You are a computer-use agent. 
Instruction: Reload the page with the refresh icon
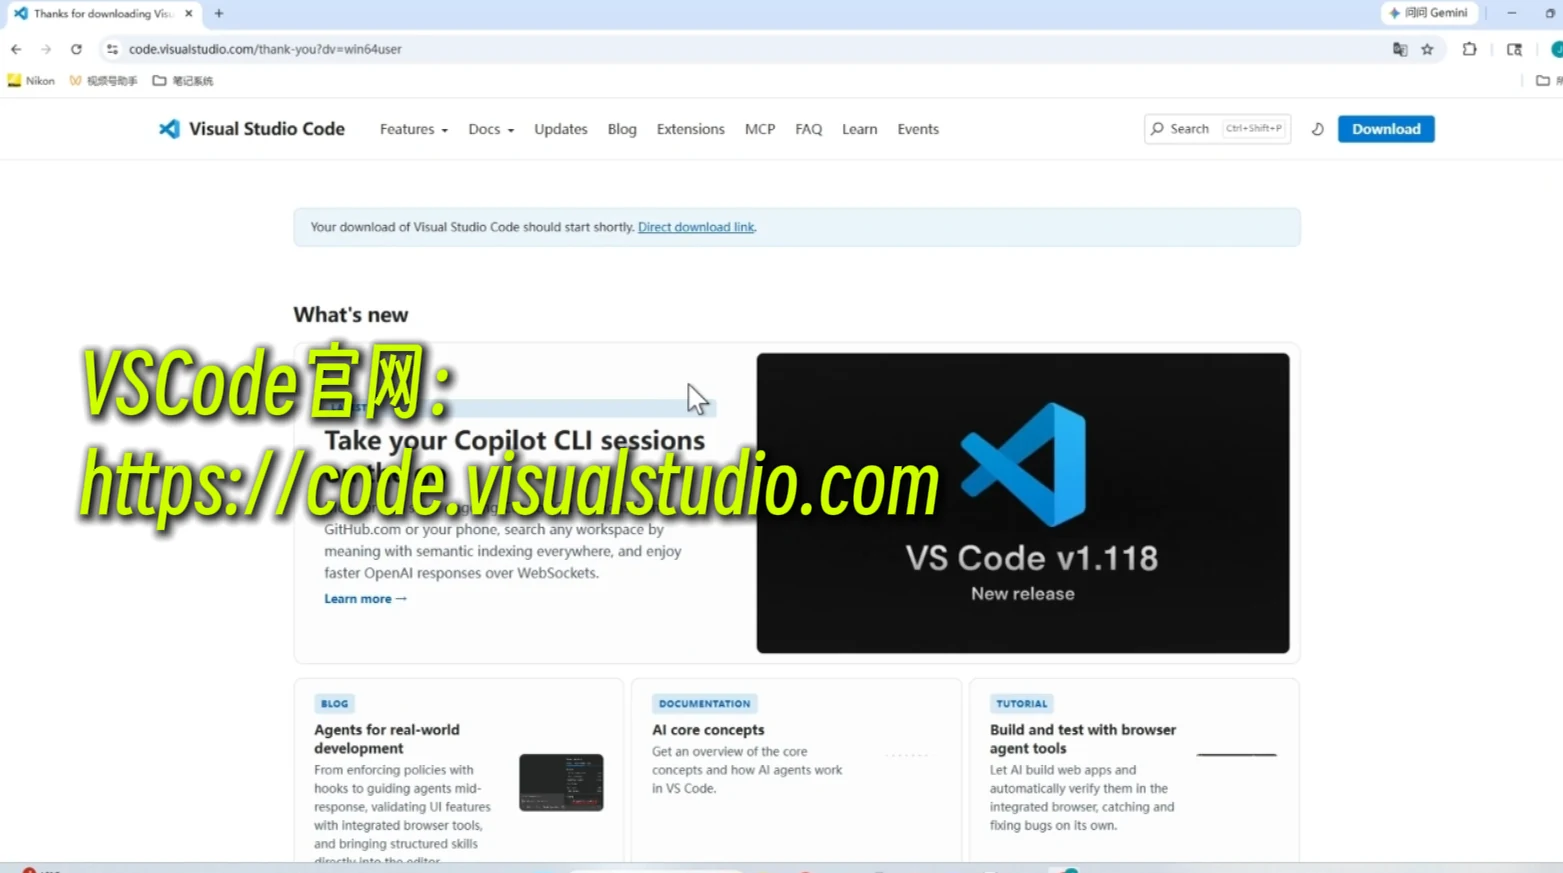point(76,49)
